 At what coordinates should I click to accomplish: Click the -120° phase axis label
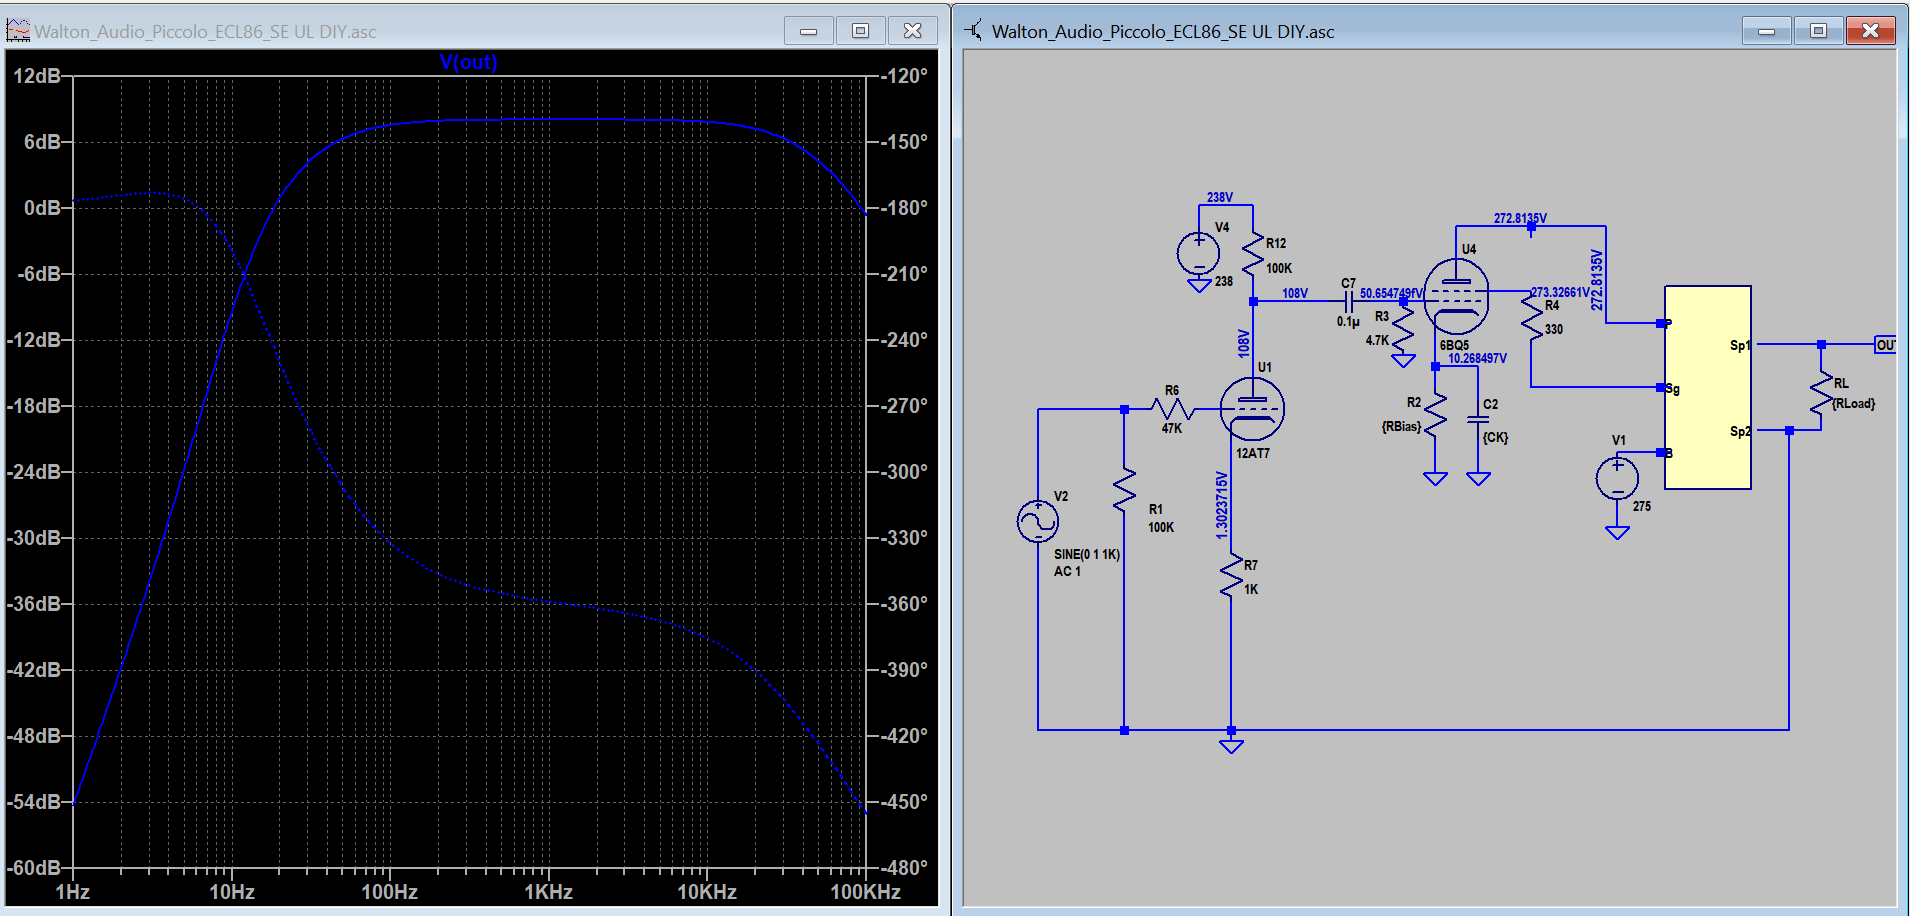pyautogui.click(x=904, y=76)
